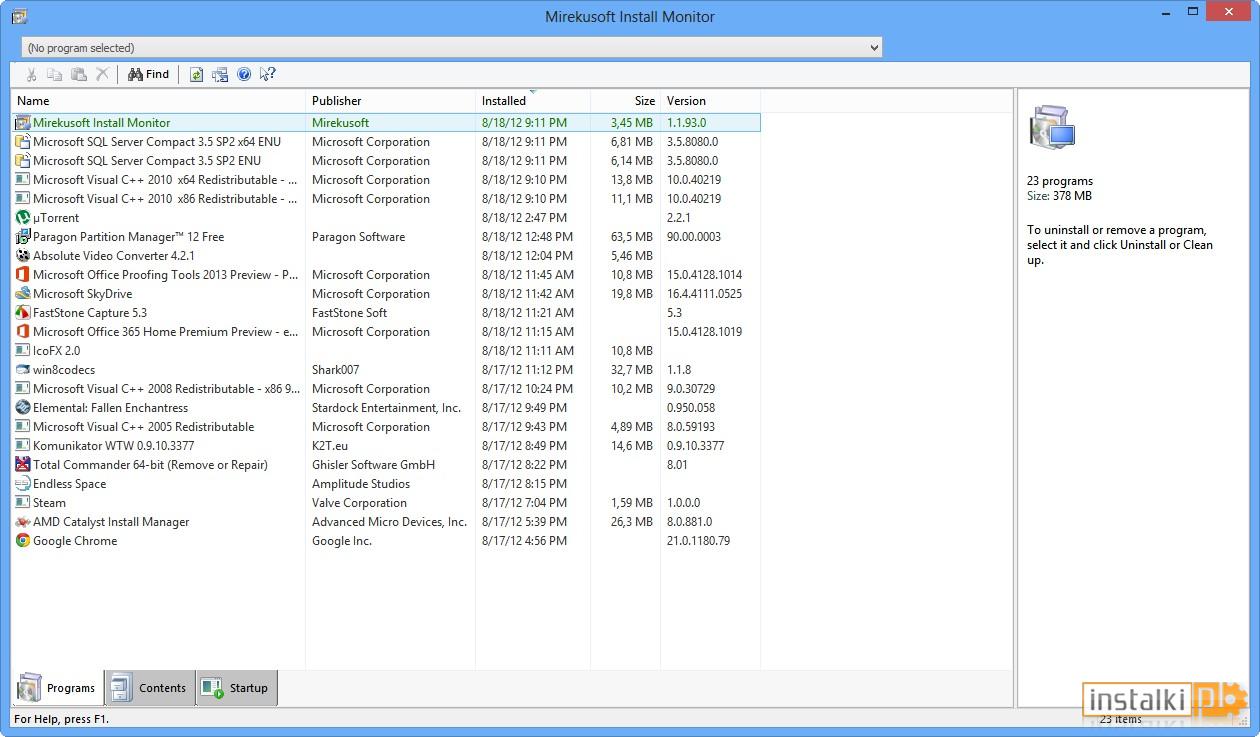
Task: Select Microsoft Visual C++ 2010 x86 Redistributable row
Action: pos(386,199)
